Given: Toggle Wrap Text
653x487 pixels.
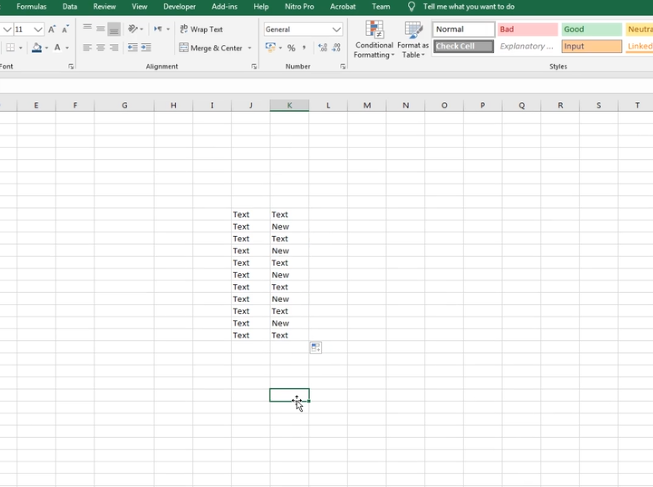Looking at the screenshot, I should tap(201, 29).
